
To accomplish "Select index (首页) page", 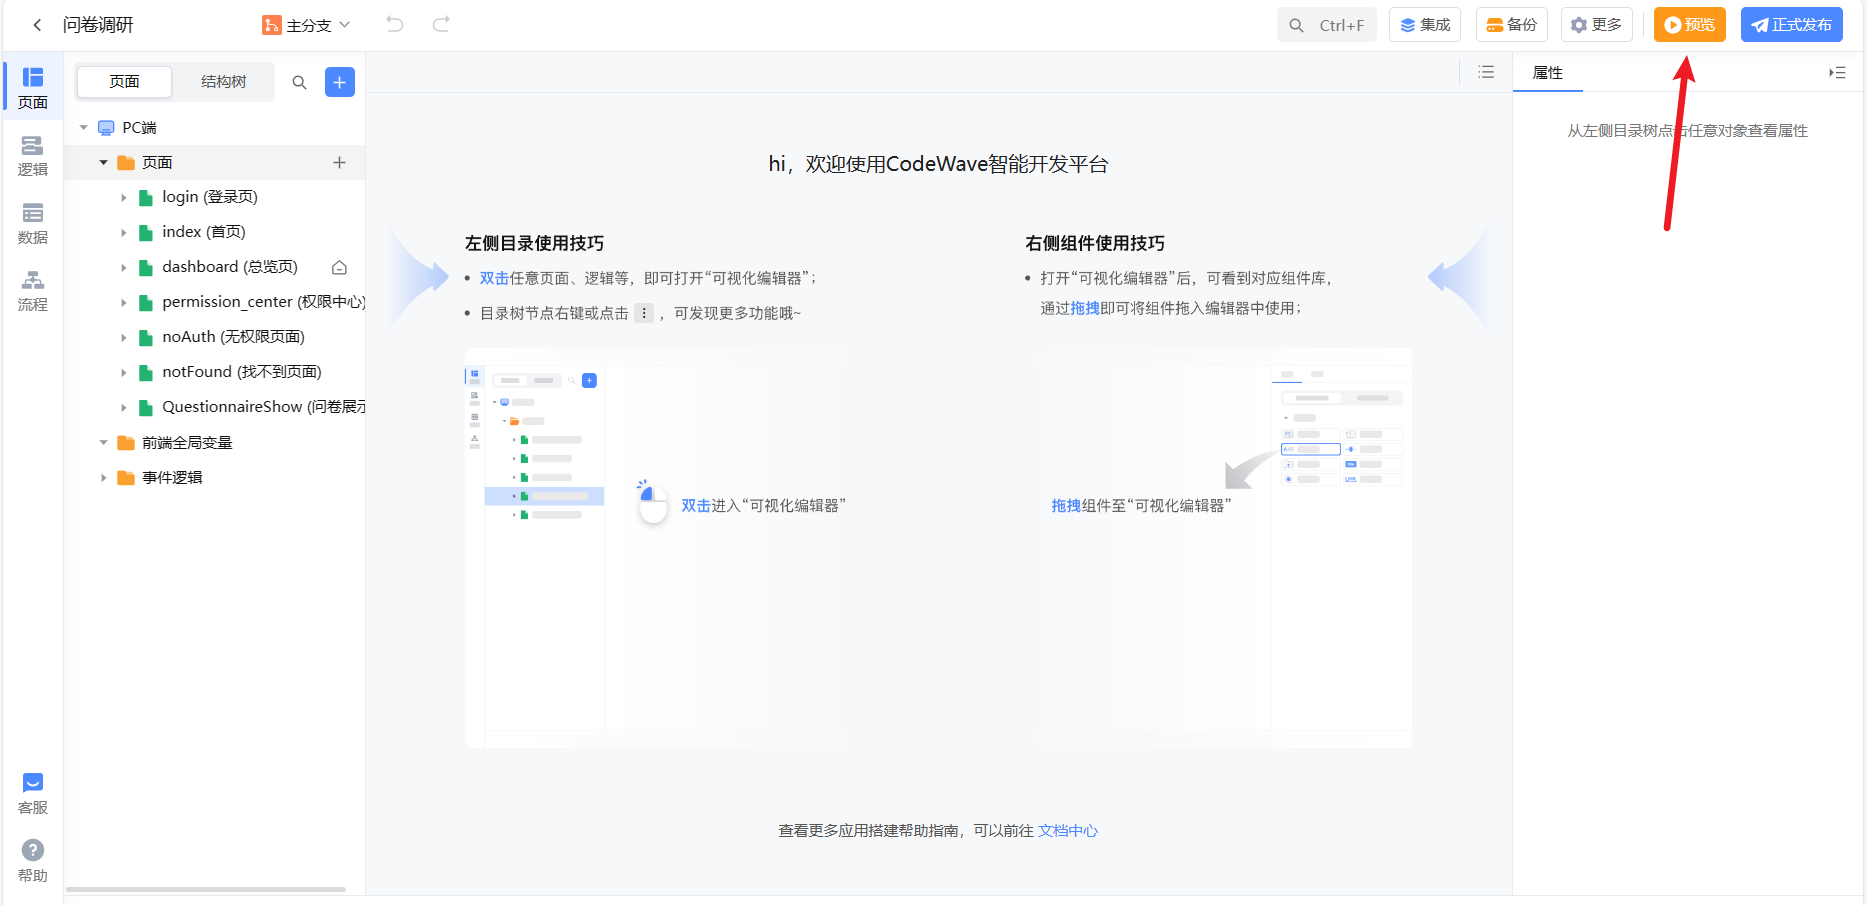I will (x=204, y=232).
